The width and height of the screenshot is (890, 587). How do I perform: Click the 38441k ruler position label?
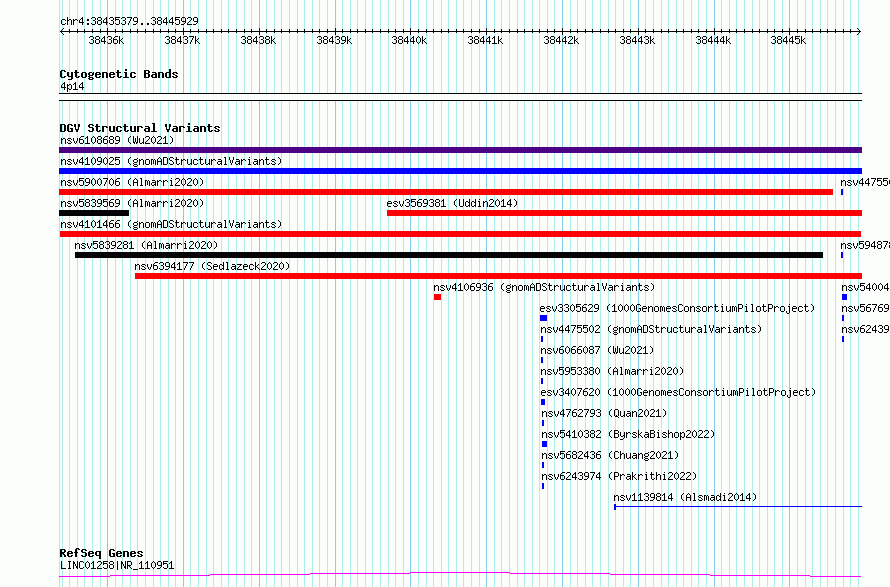pos(485,40)
